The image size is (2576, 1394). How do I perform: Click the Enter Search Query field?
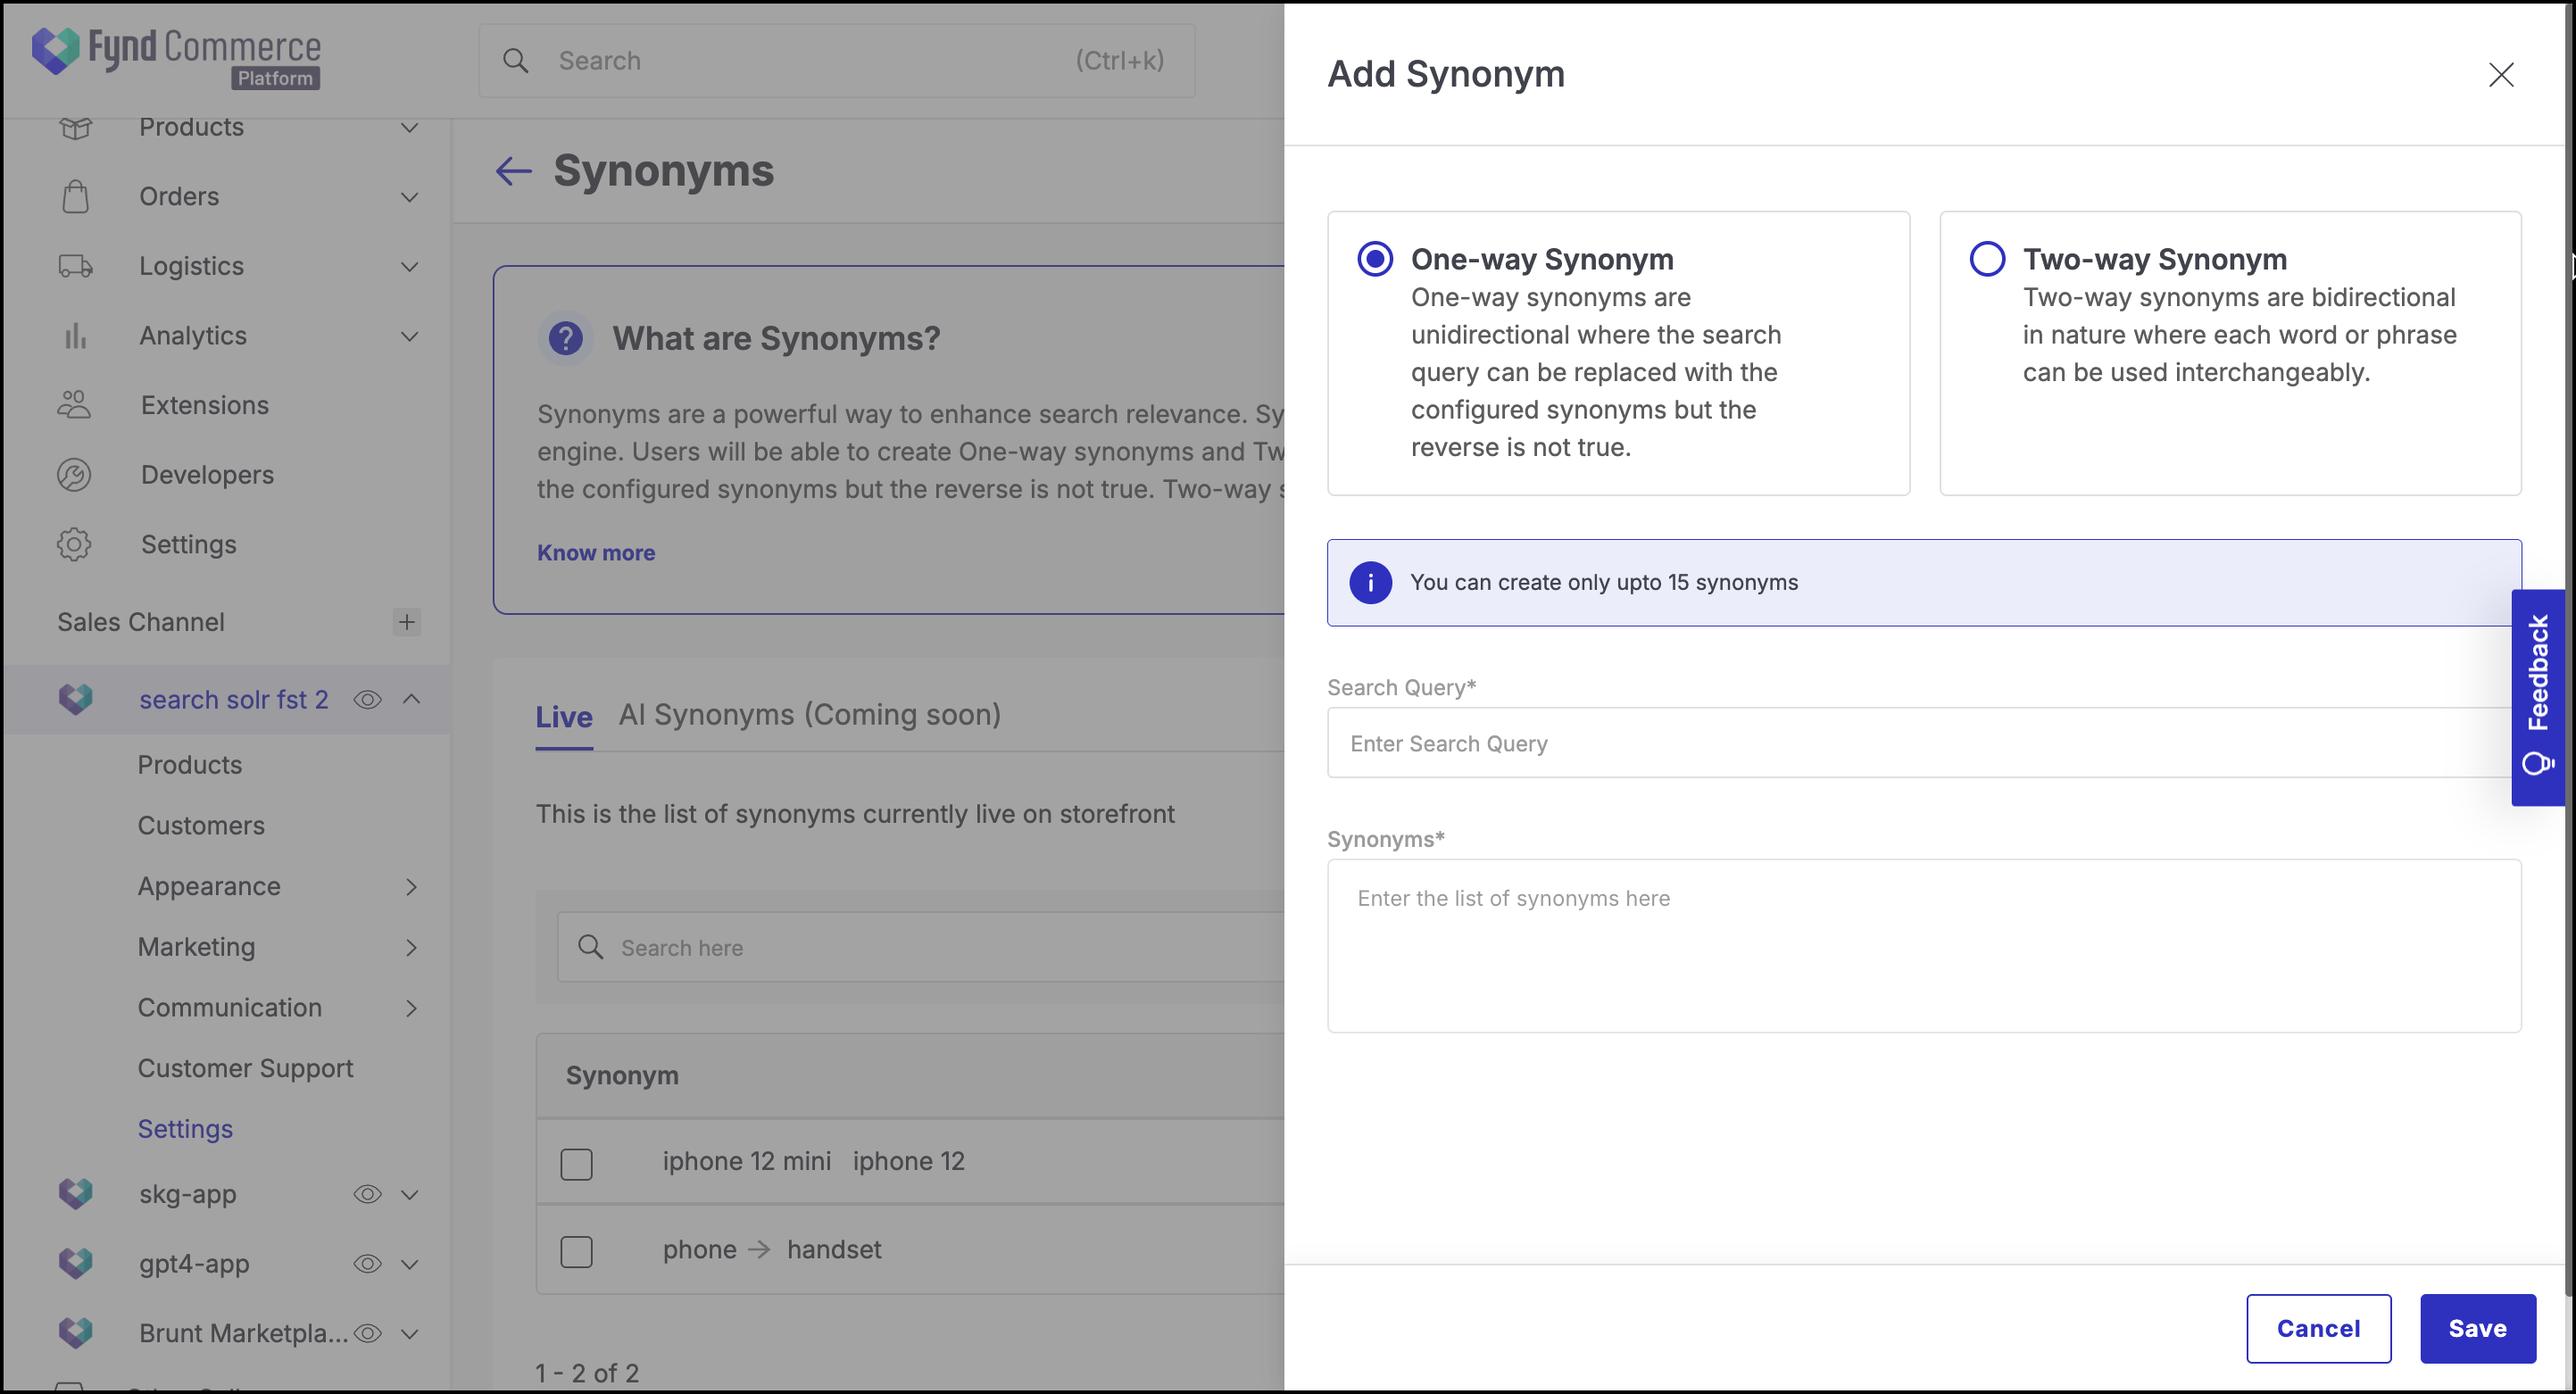[x=1924, y=743]
